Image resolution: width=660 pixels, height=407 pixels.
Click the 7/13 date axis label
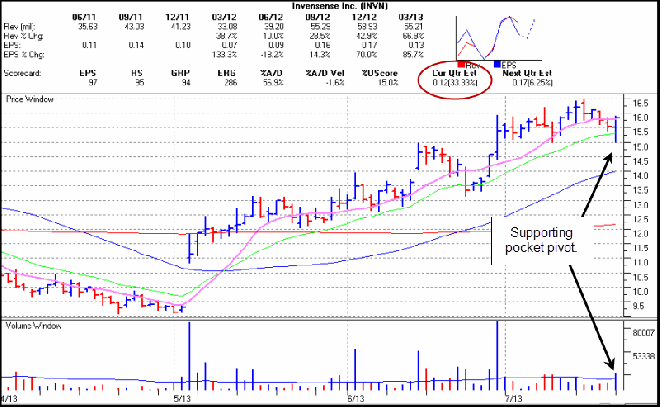tap(514, 399)
